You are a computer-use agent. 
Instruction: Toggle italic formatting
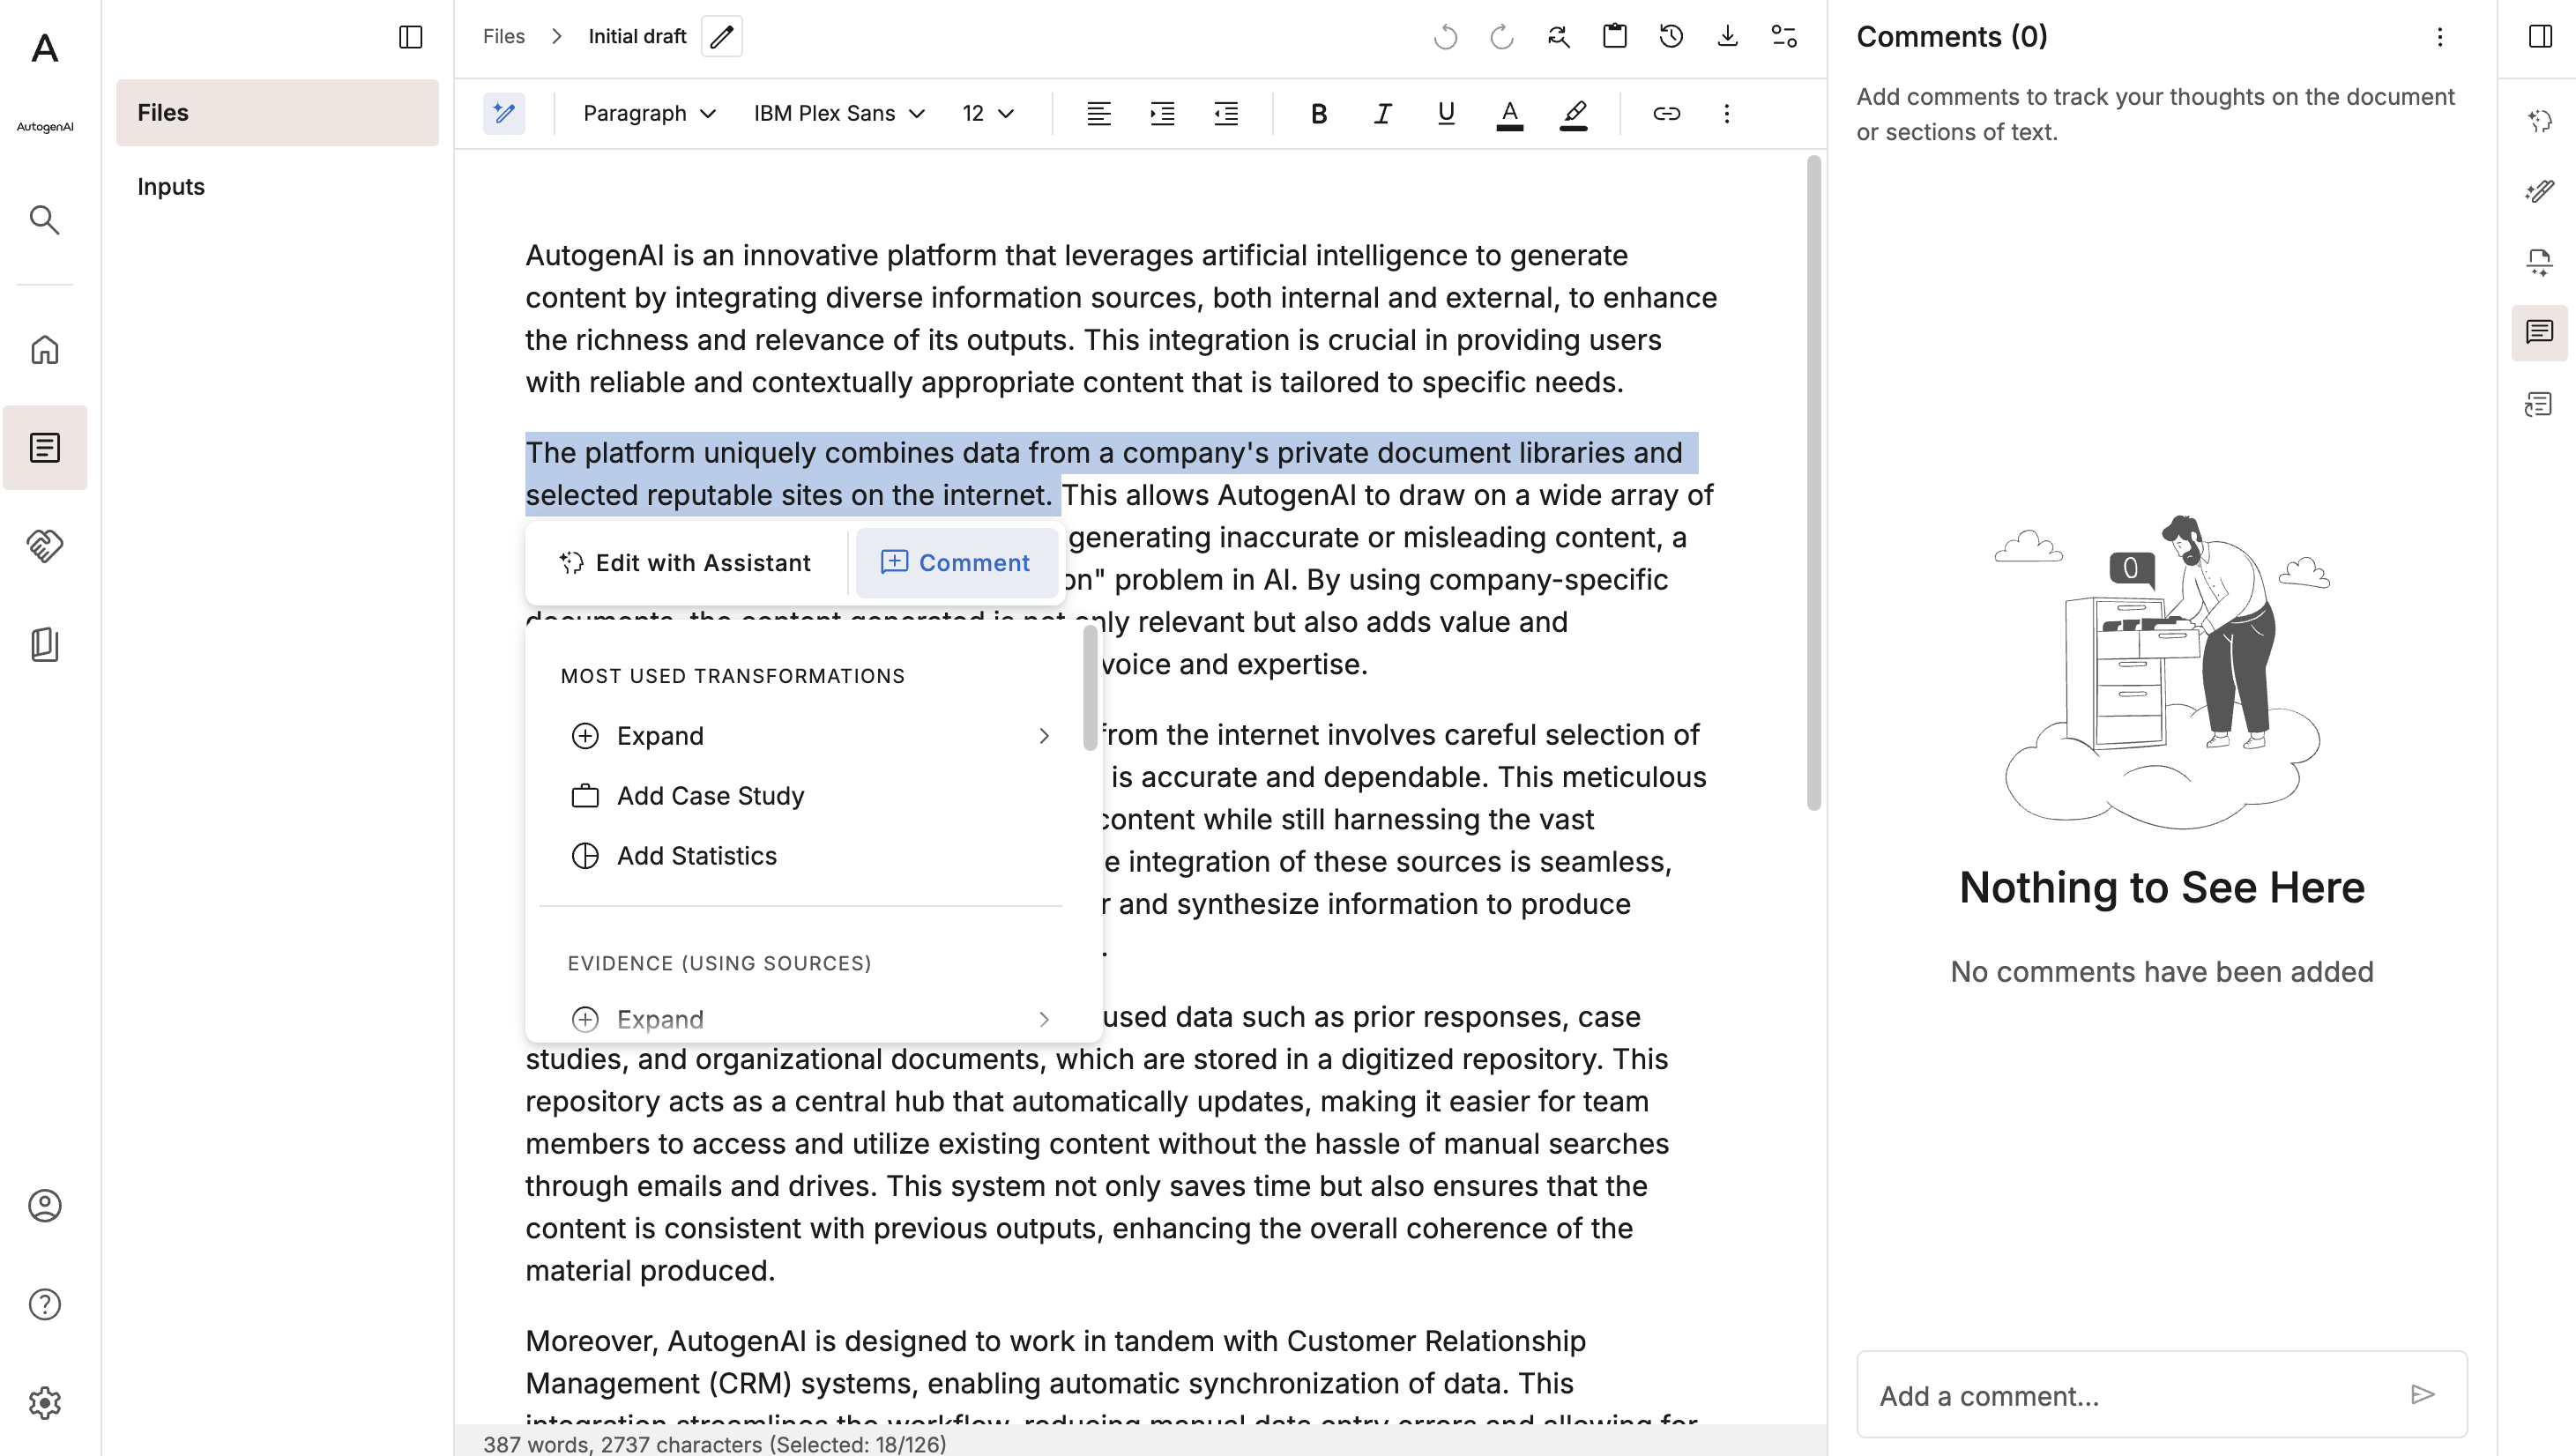click(x=1383, y=114)
